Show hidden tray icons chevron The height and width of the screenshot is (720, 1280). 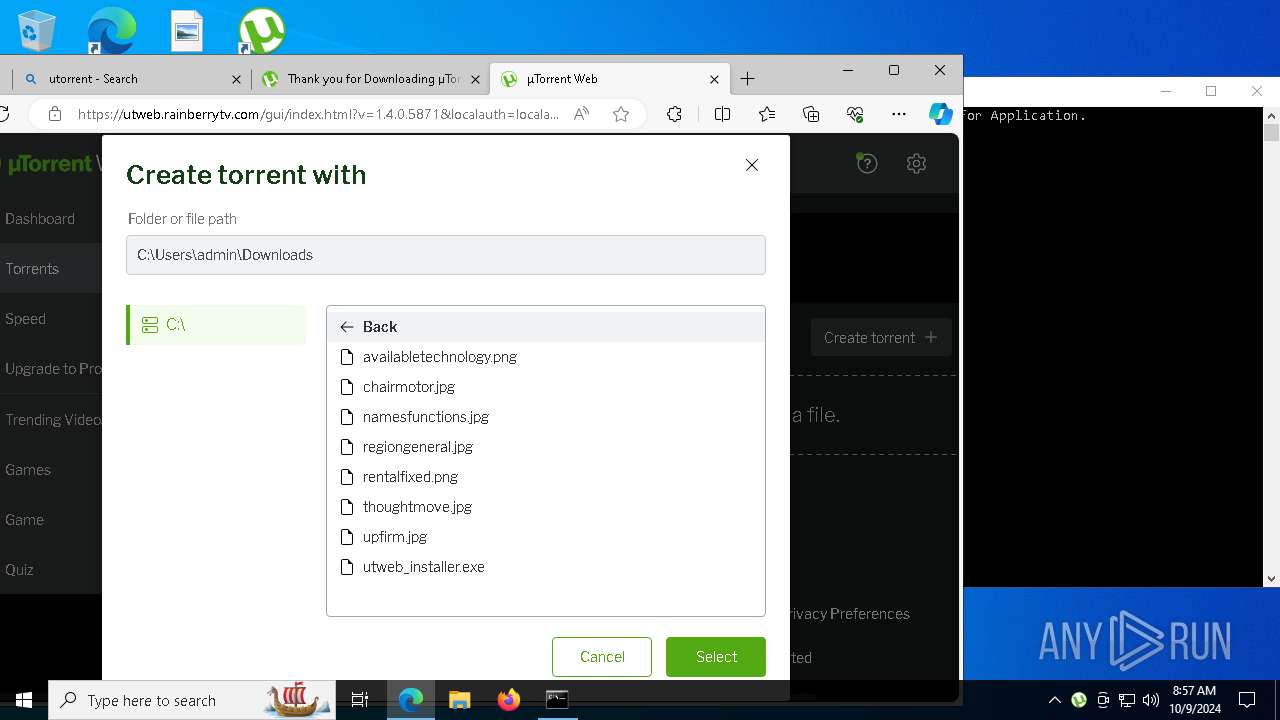pyautogui.click(x=1054, y=700)
